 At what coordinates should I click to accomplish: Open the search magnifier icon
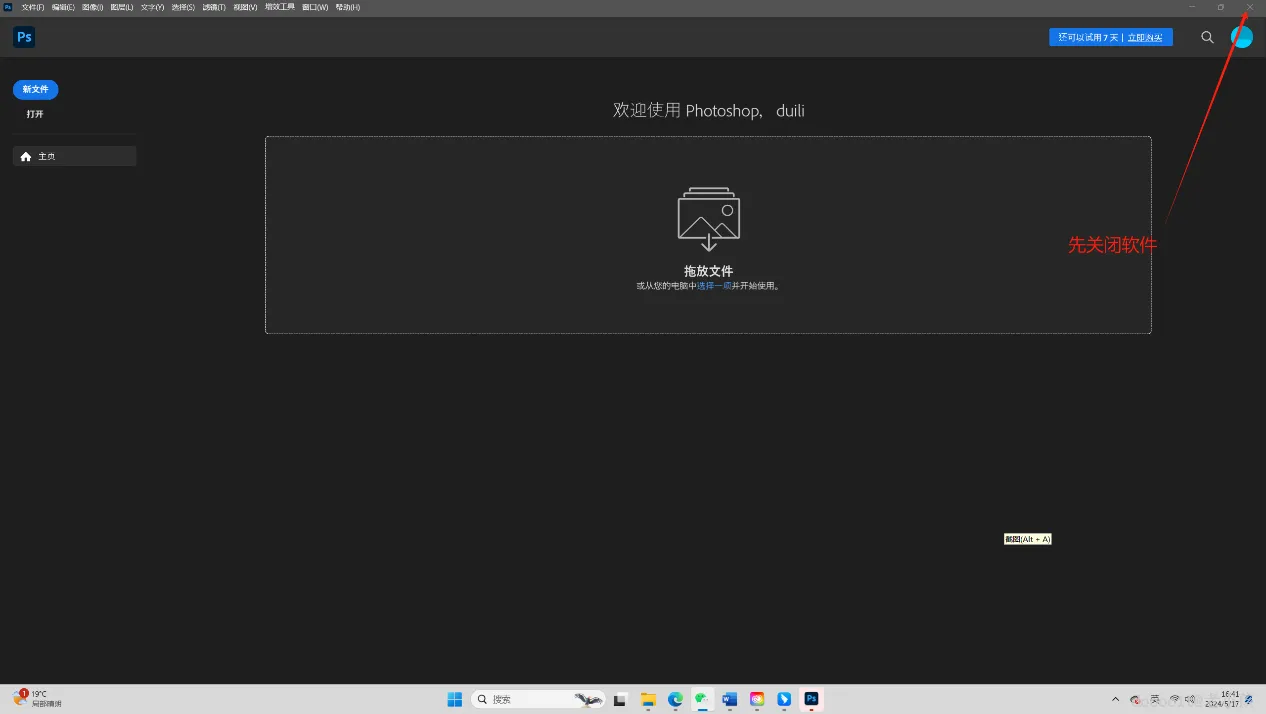[1207, 37]
